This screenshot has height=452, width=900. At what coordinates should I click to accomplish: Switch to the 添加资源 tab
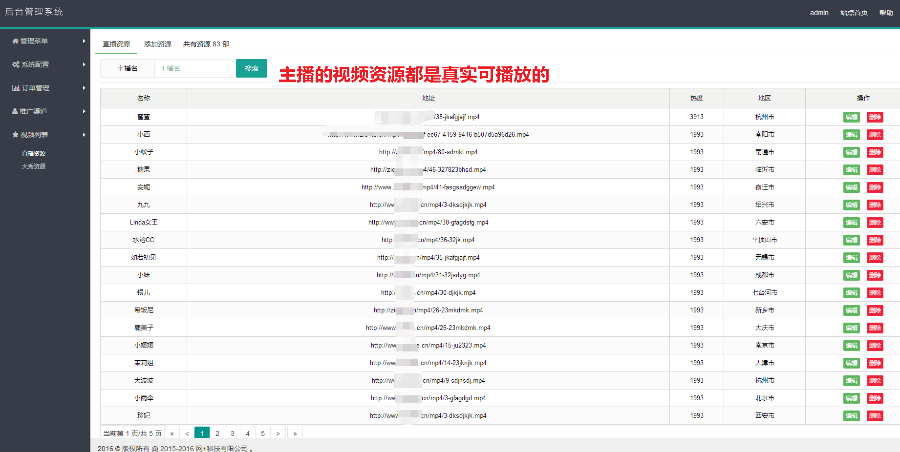pyautogui.click(x=157, y=44)
